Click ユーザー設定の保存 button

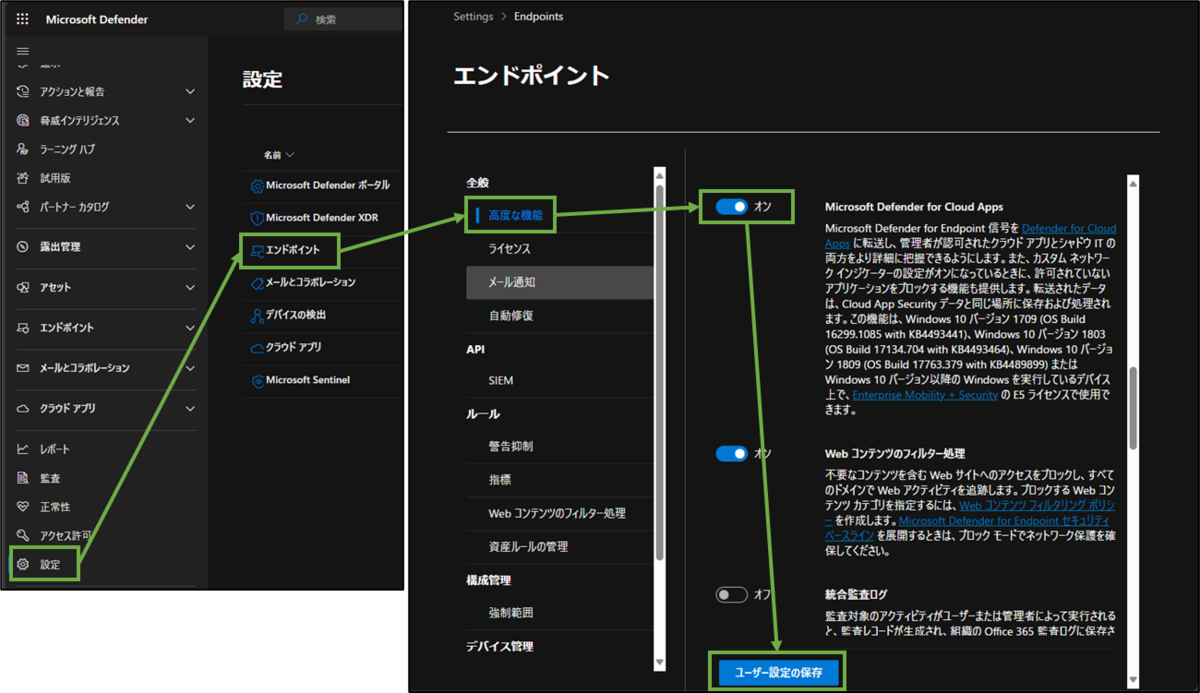(779, 673)
